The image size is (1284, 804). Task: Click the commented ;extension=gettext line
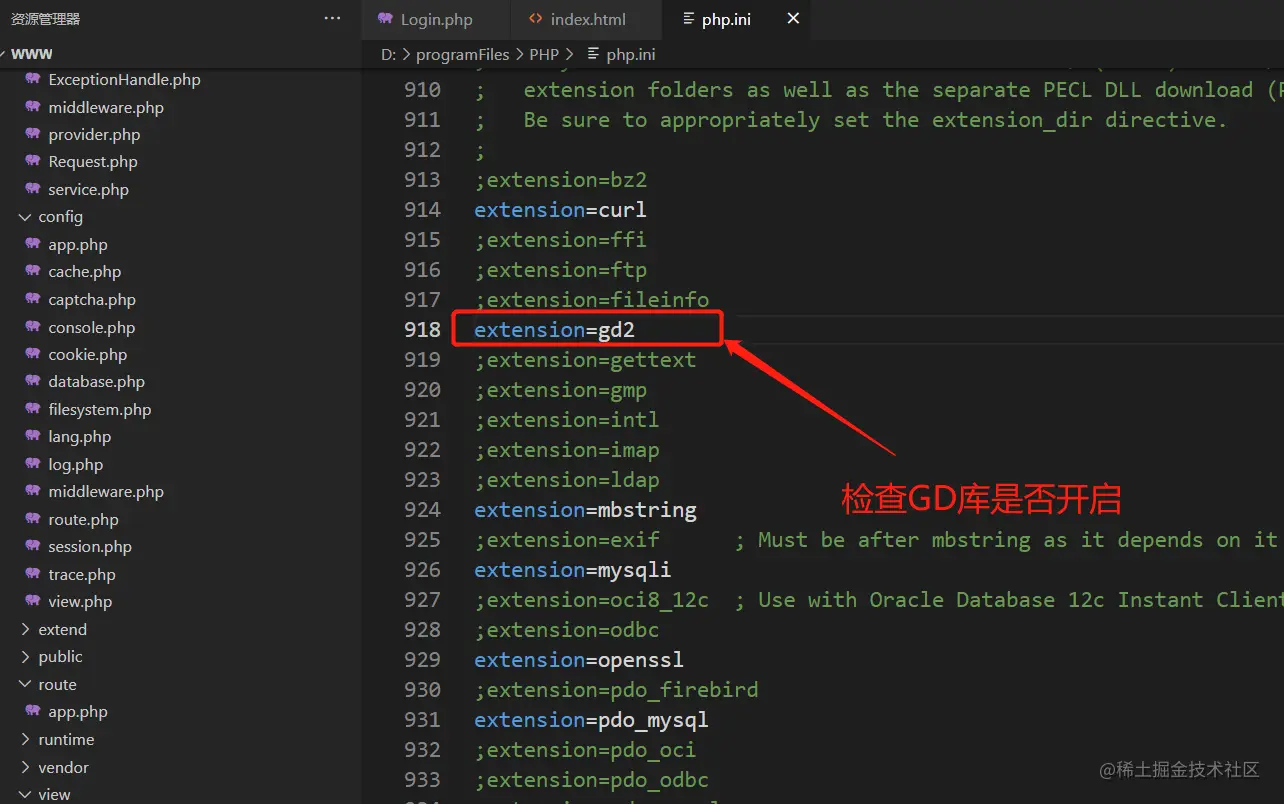[585, 359]
